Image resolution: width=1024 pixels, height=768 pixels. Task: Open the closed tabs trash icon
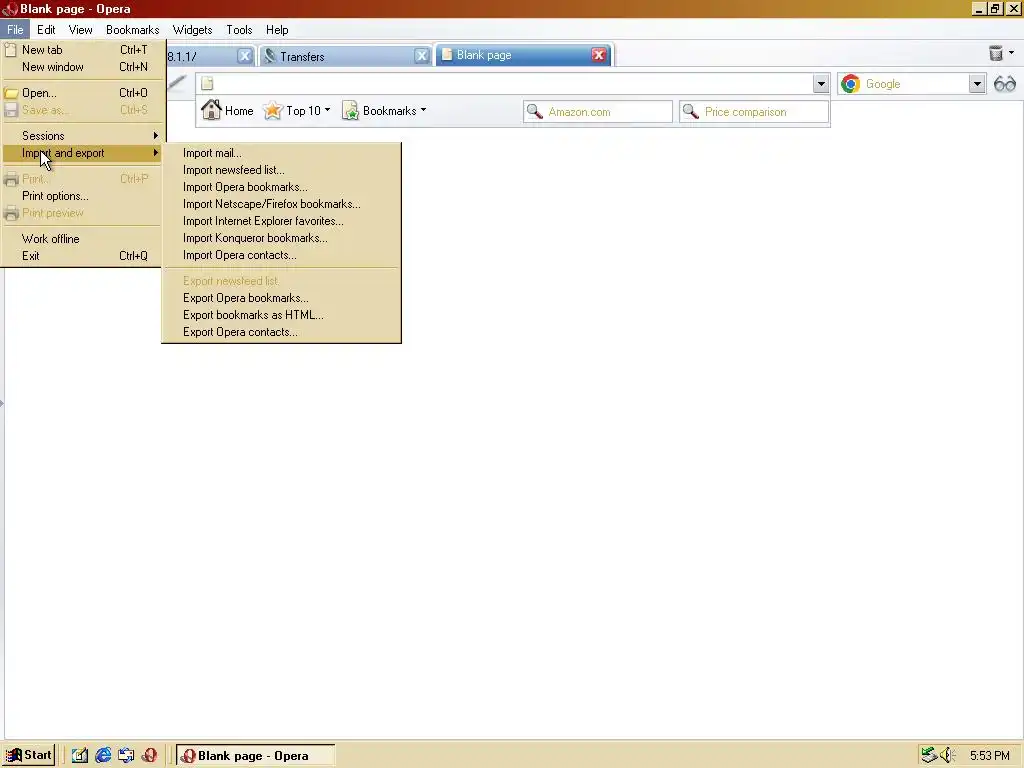995,54
